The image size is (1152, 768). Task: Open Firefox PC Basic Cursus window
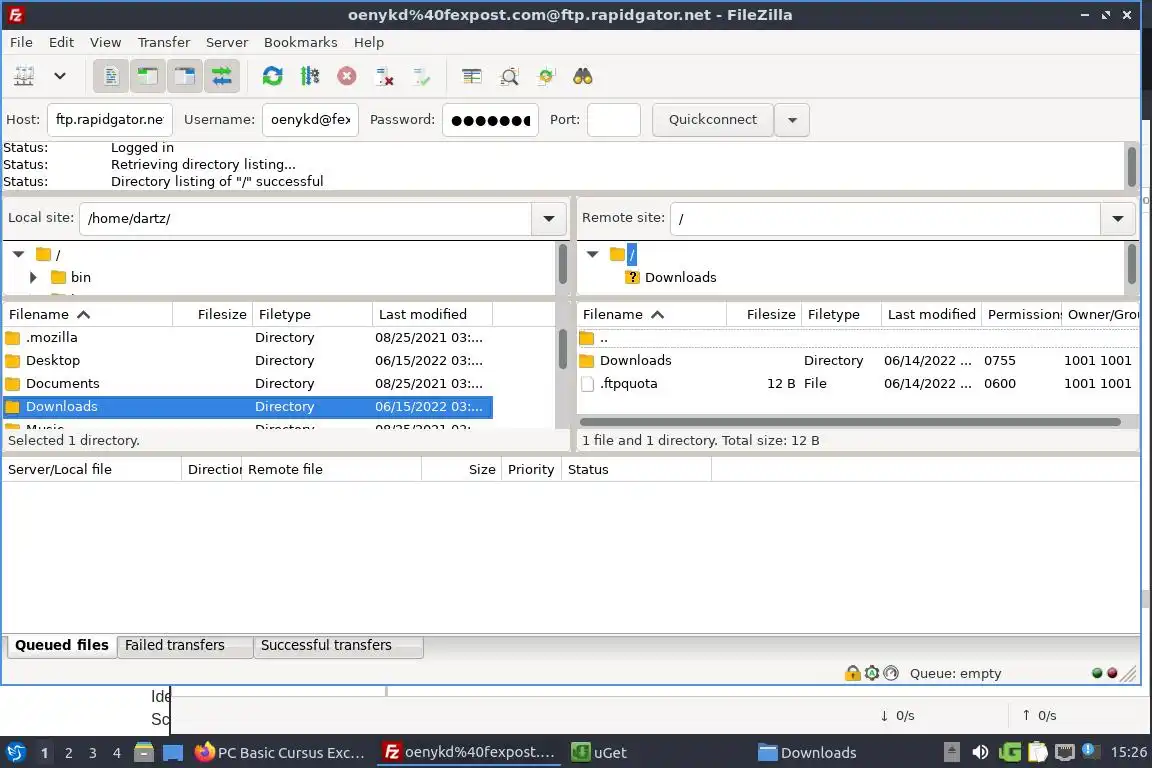point(279,753)
